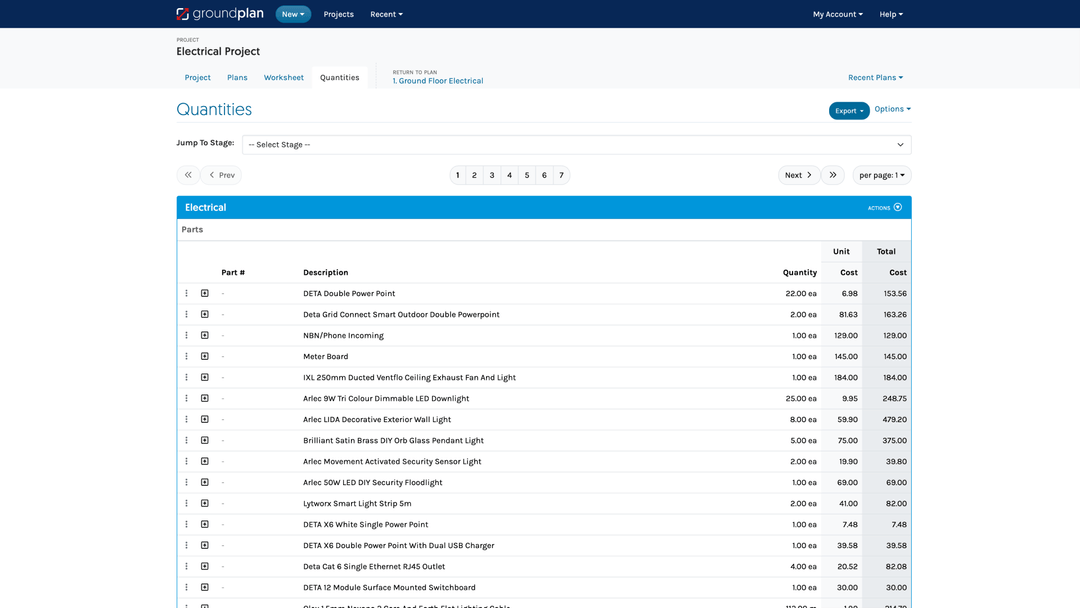Go to page 7 in pagination
This screenshot has width=1080, height=608.
(x=561, y=175)
